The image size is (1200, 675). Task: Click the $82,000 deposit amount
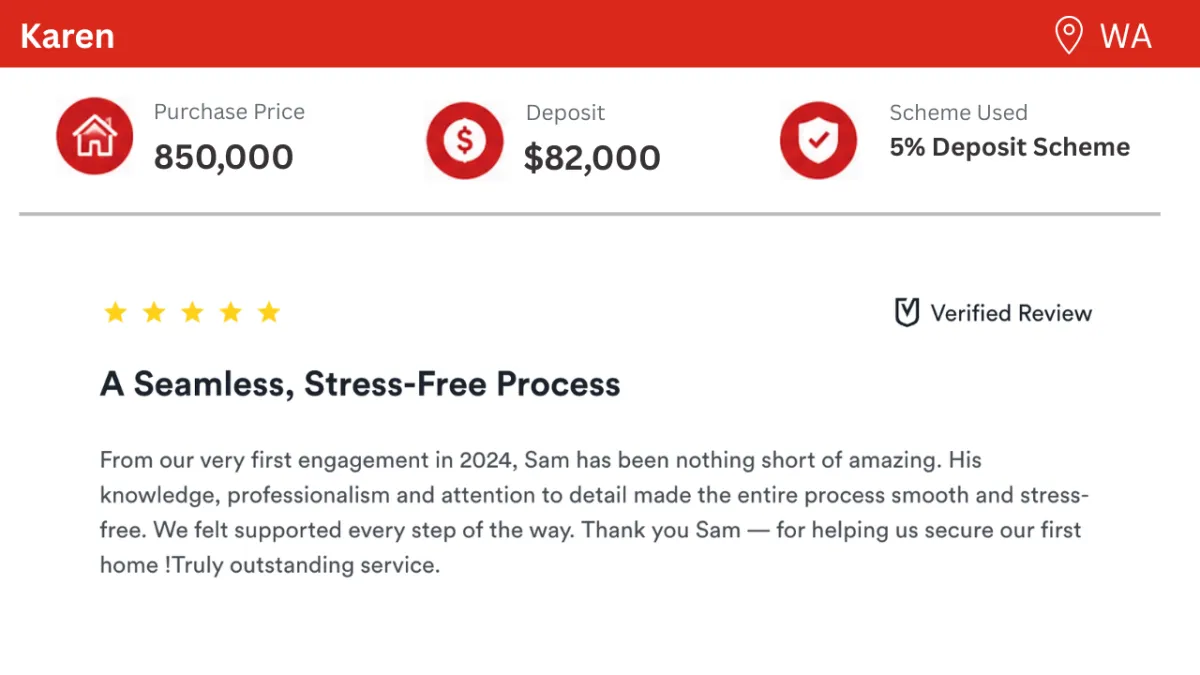point(592,158)
